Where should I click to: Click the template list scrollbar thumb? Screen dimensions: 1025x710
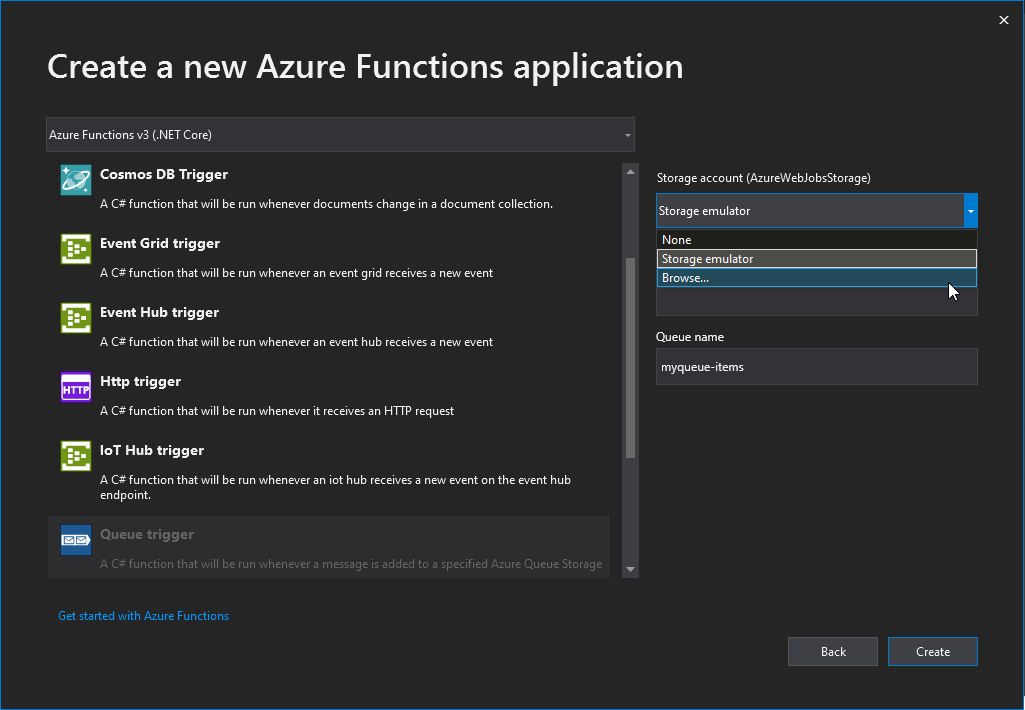630,358
